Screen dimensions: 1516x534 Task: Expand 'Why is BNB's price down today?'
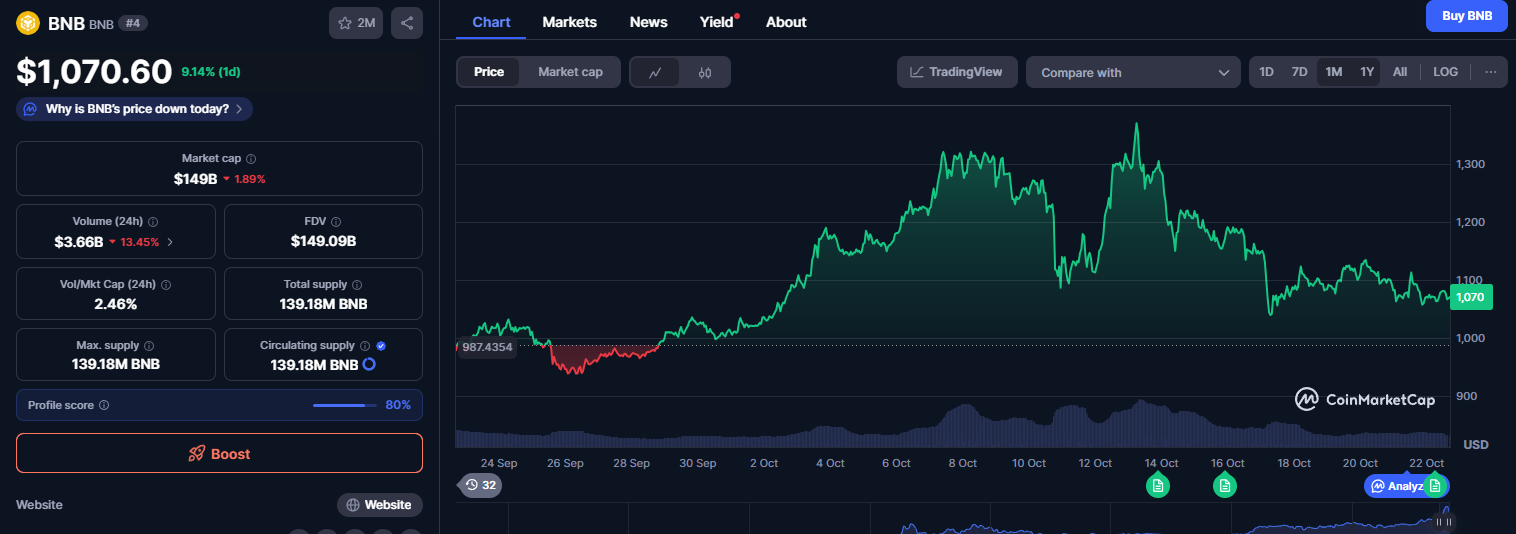[x=134, y=109]
